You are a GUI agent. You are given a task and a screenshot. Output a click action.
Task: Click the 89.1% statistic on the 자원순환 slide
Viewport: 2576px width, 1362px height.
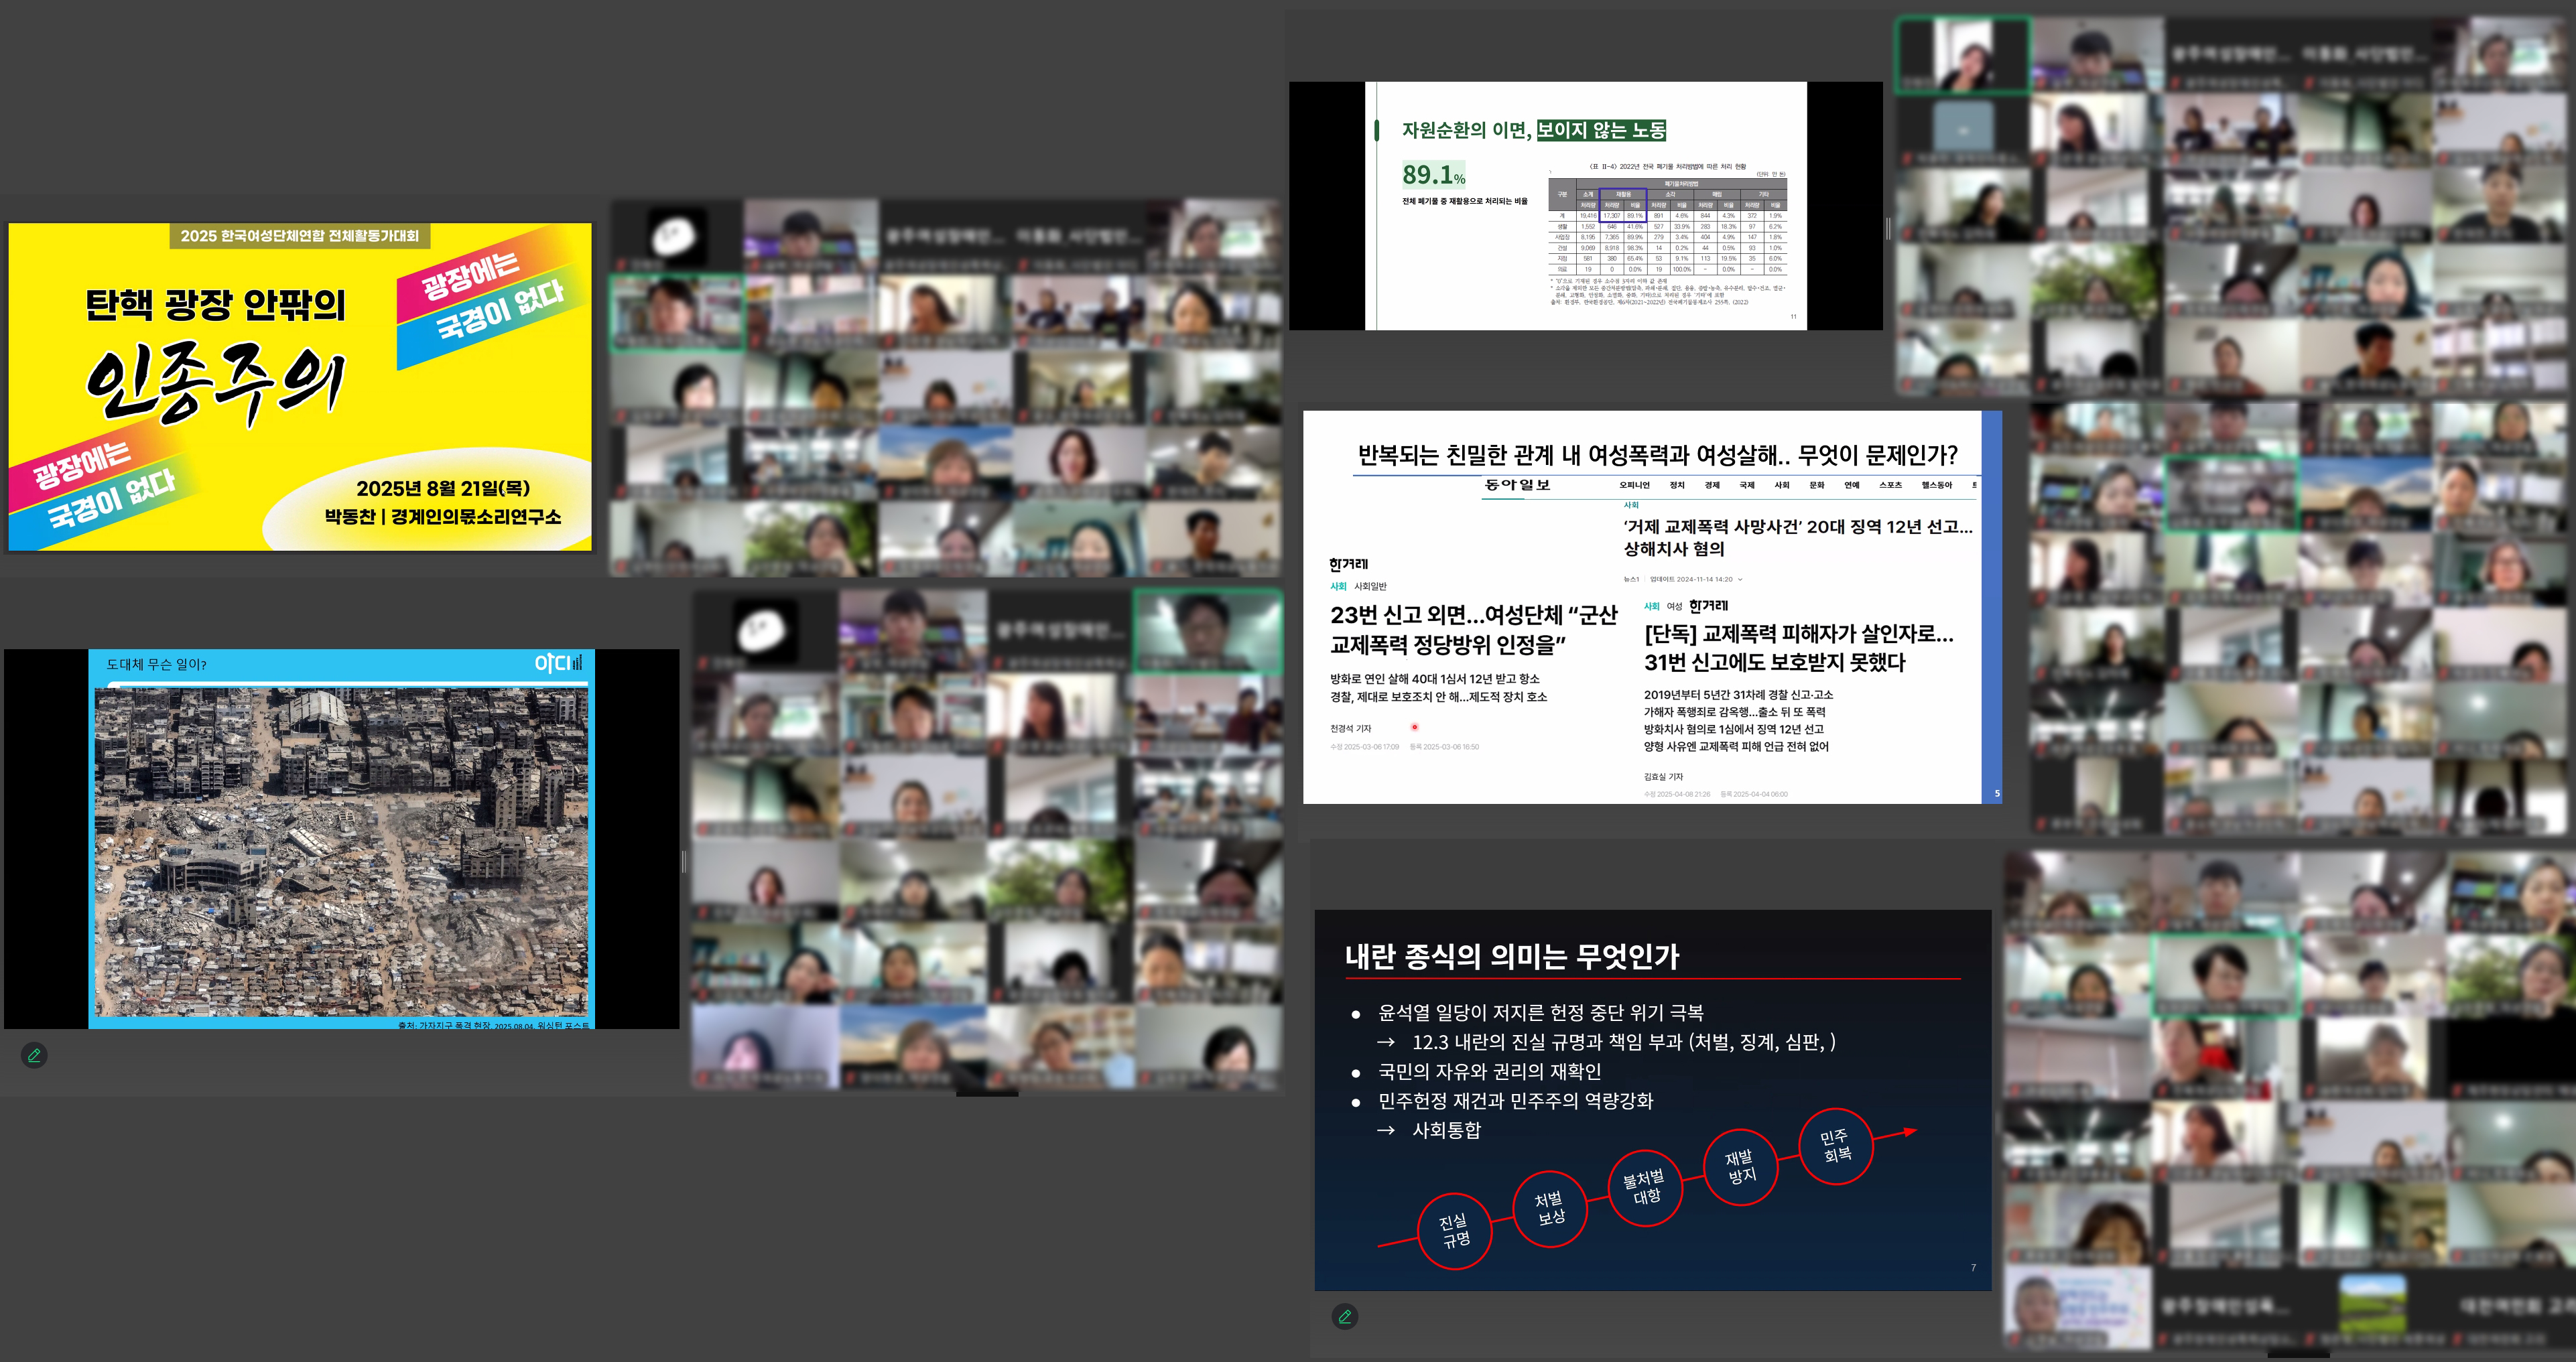point(1433,175)
